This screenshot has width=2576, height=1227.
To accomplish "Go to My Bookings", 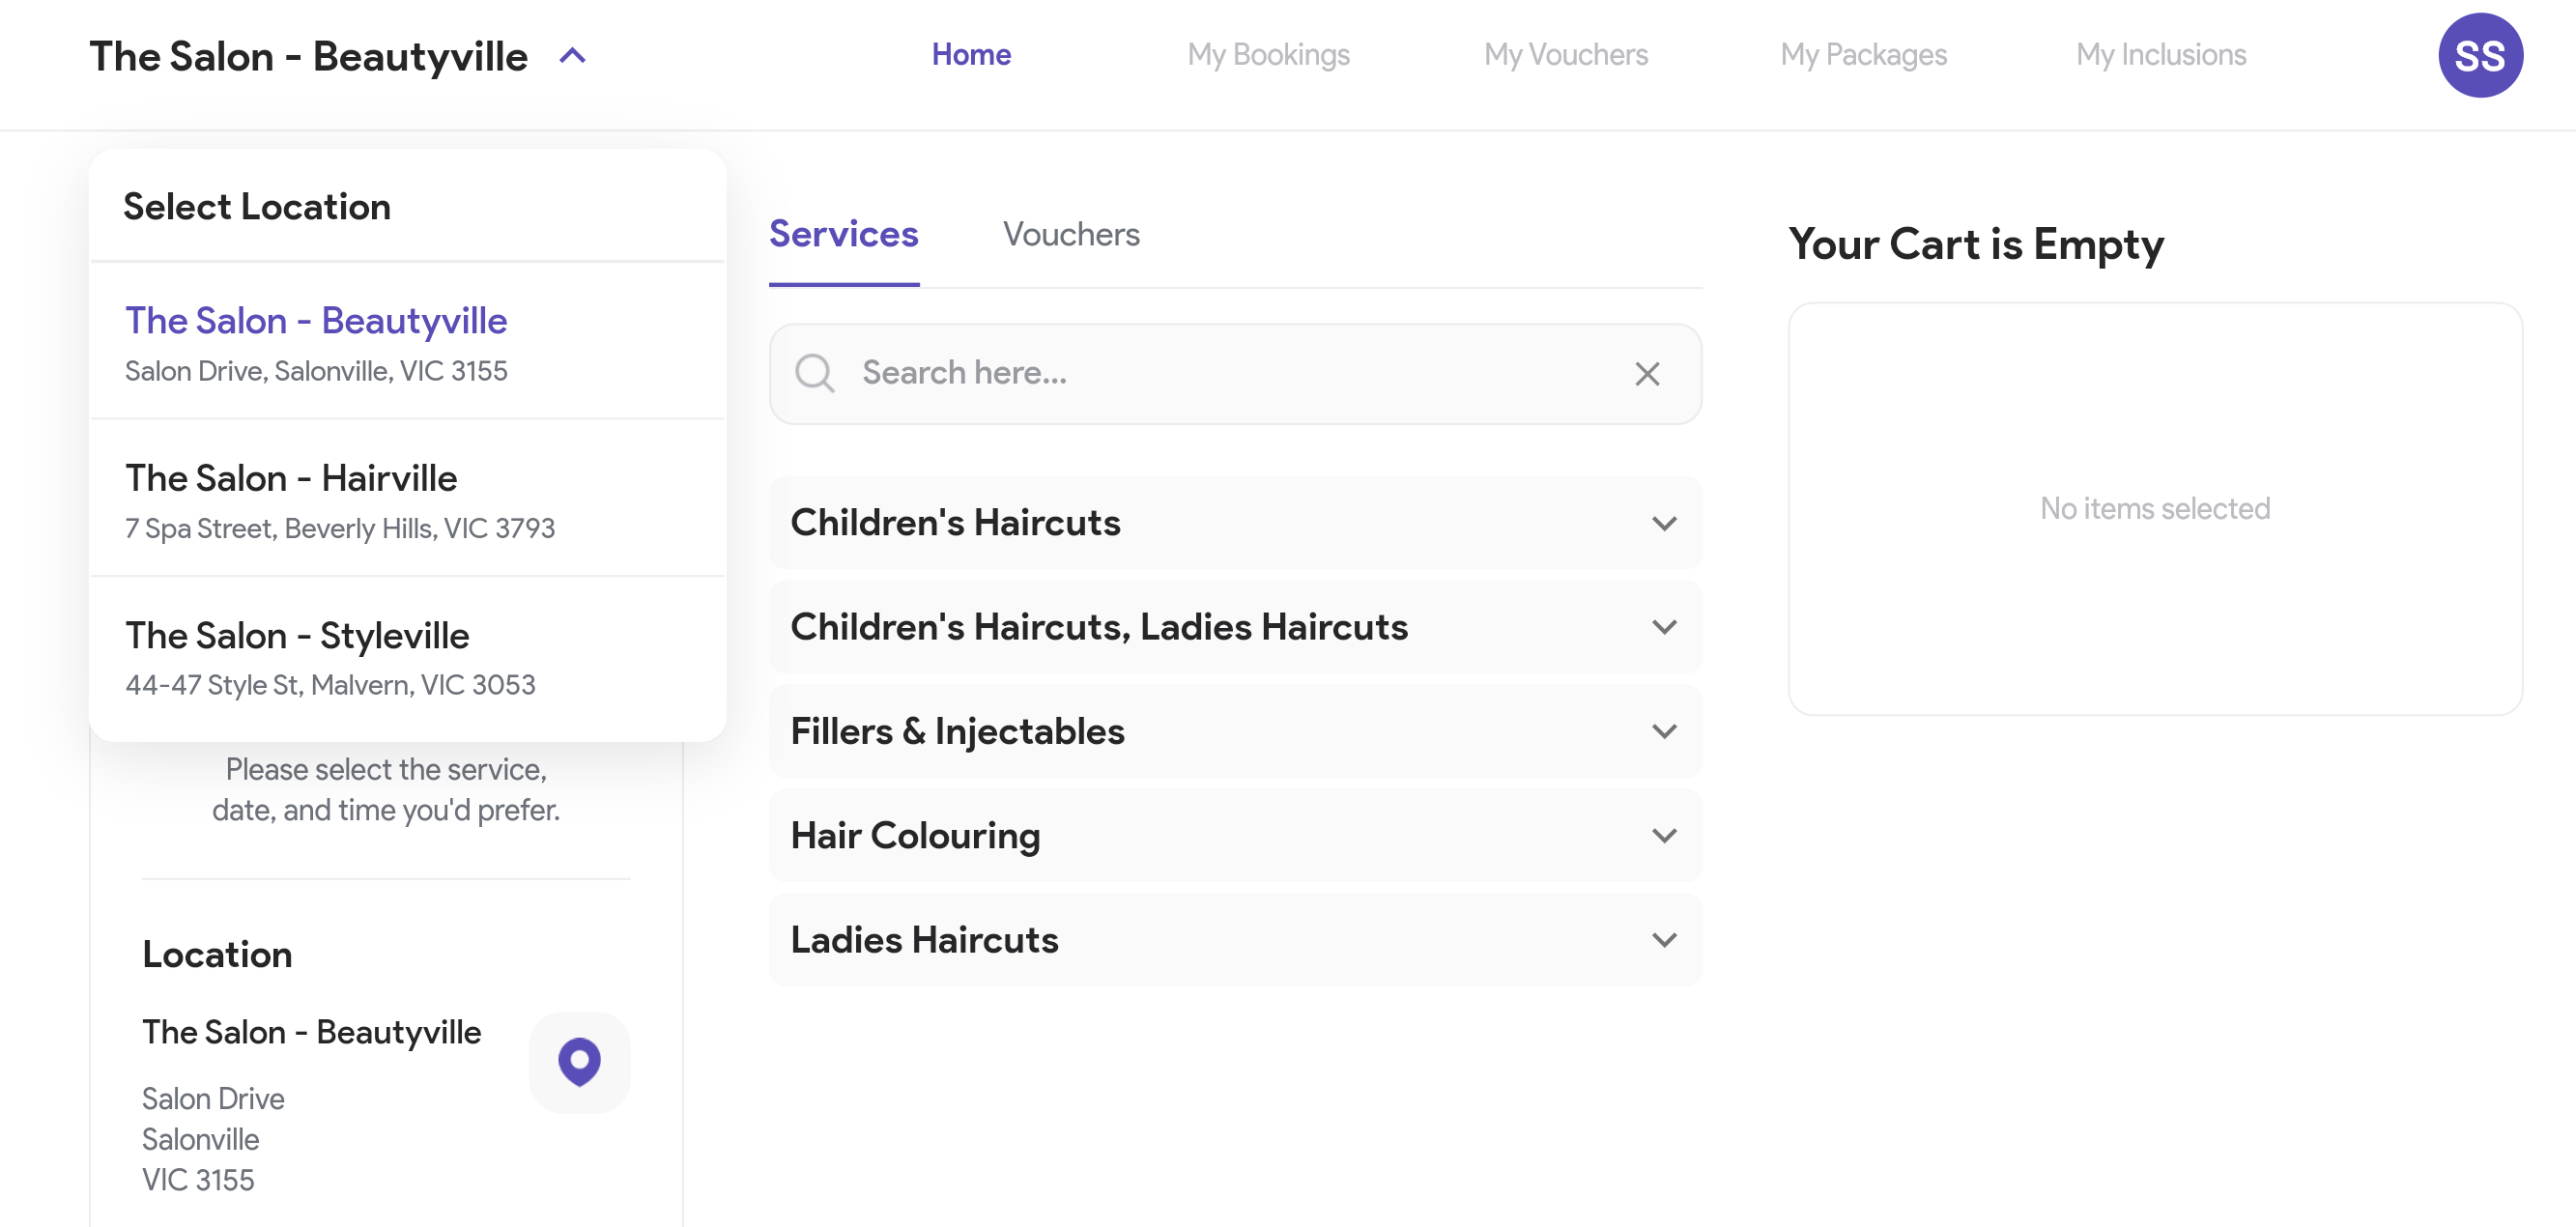I will [1268, 54].
